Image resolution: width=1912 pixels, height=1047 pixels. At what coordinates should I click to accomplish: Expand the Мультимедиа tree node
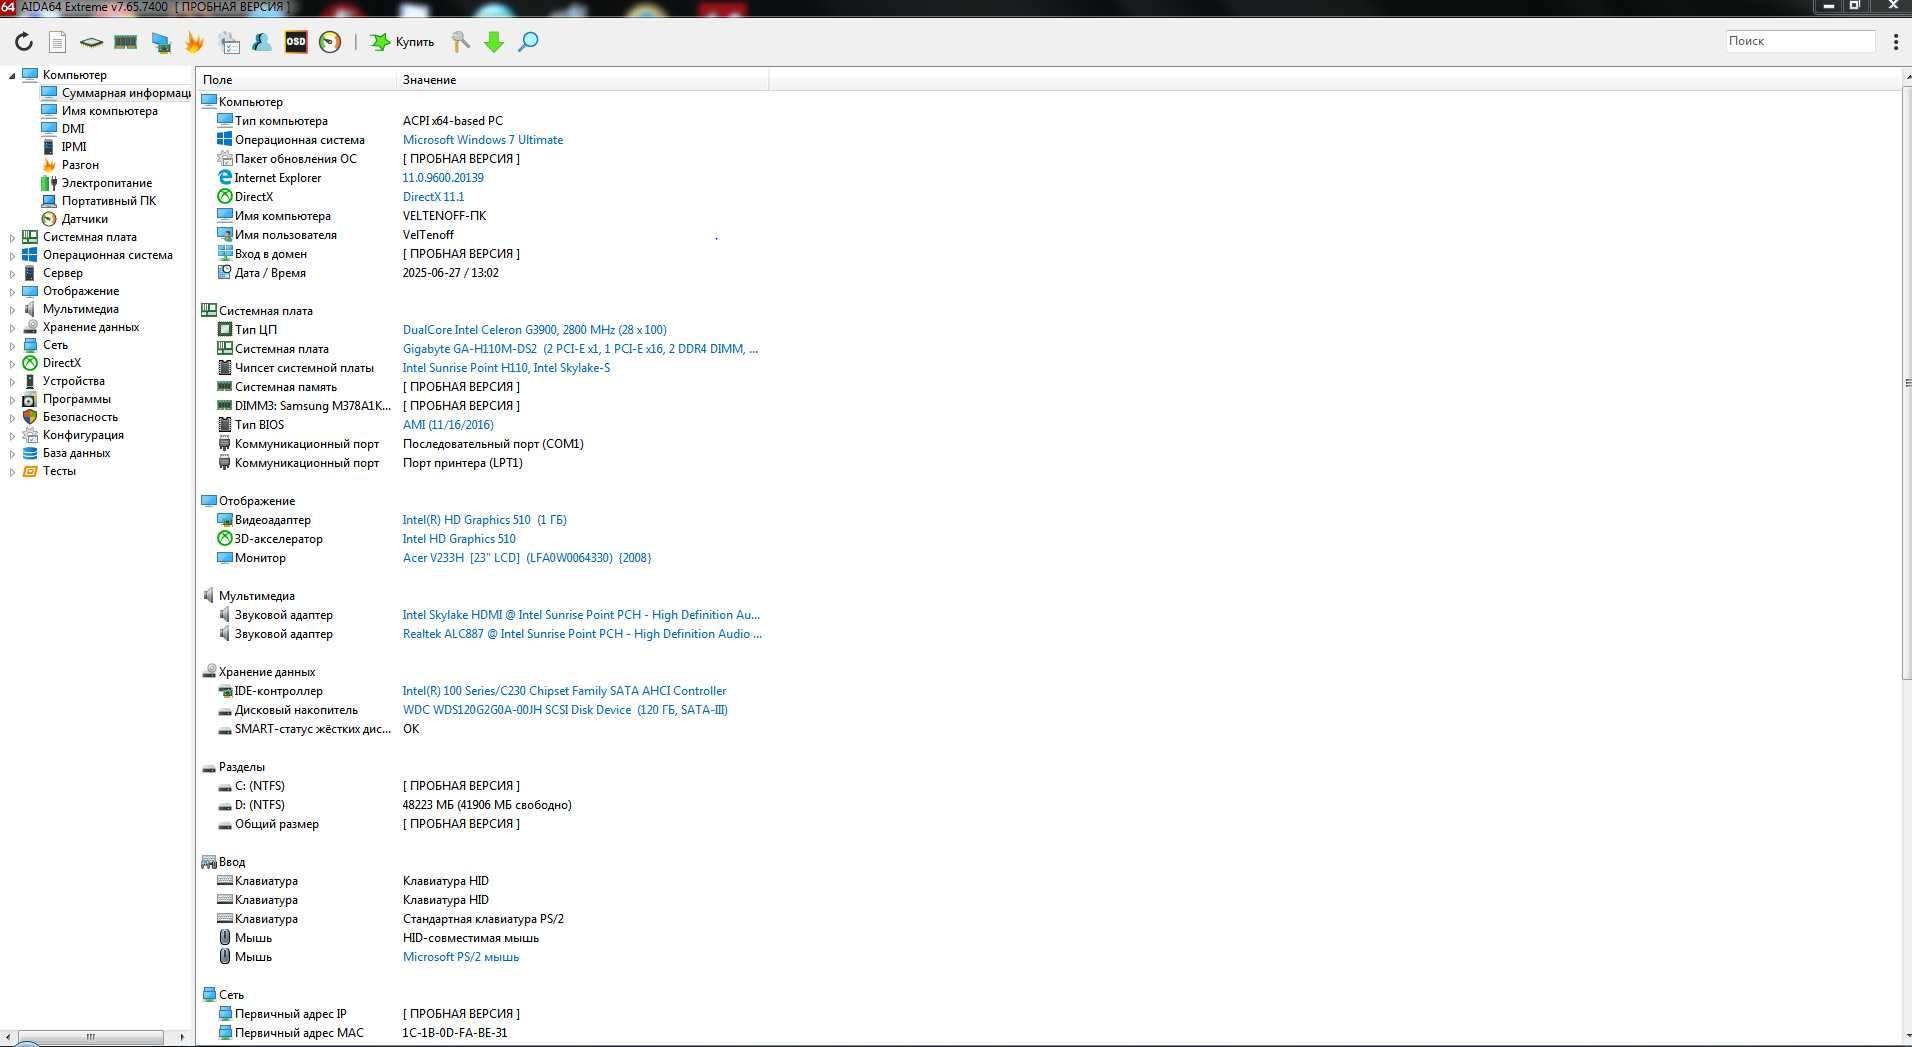click(x=12, y=310)
